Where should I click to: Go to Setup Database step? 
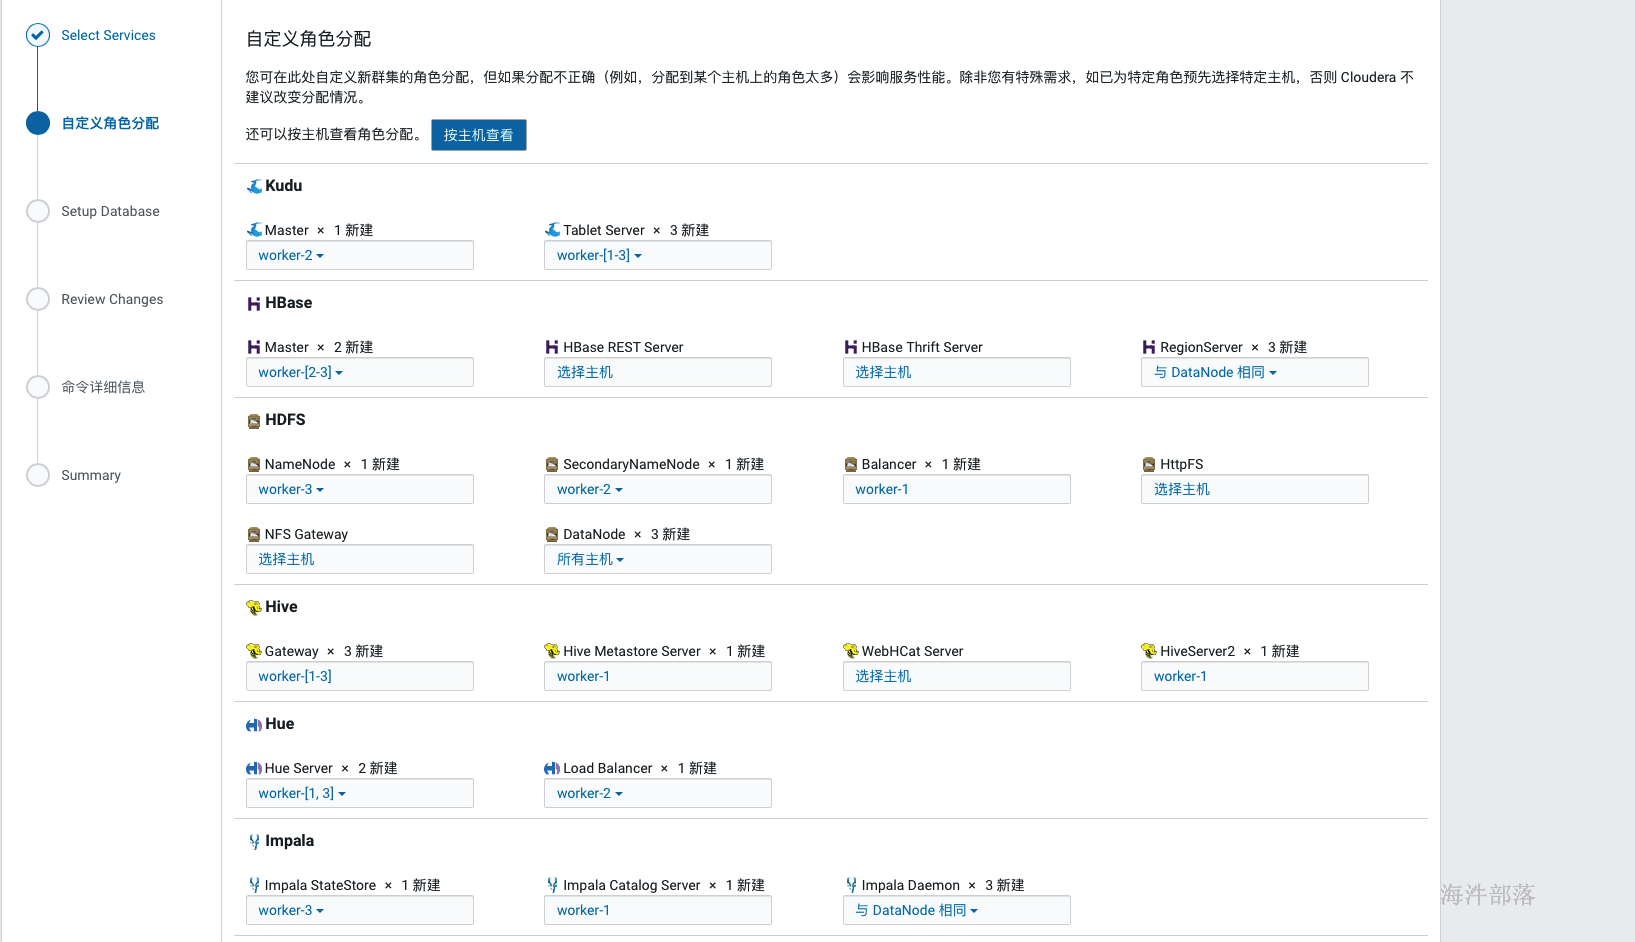[110, 211]
